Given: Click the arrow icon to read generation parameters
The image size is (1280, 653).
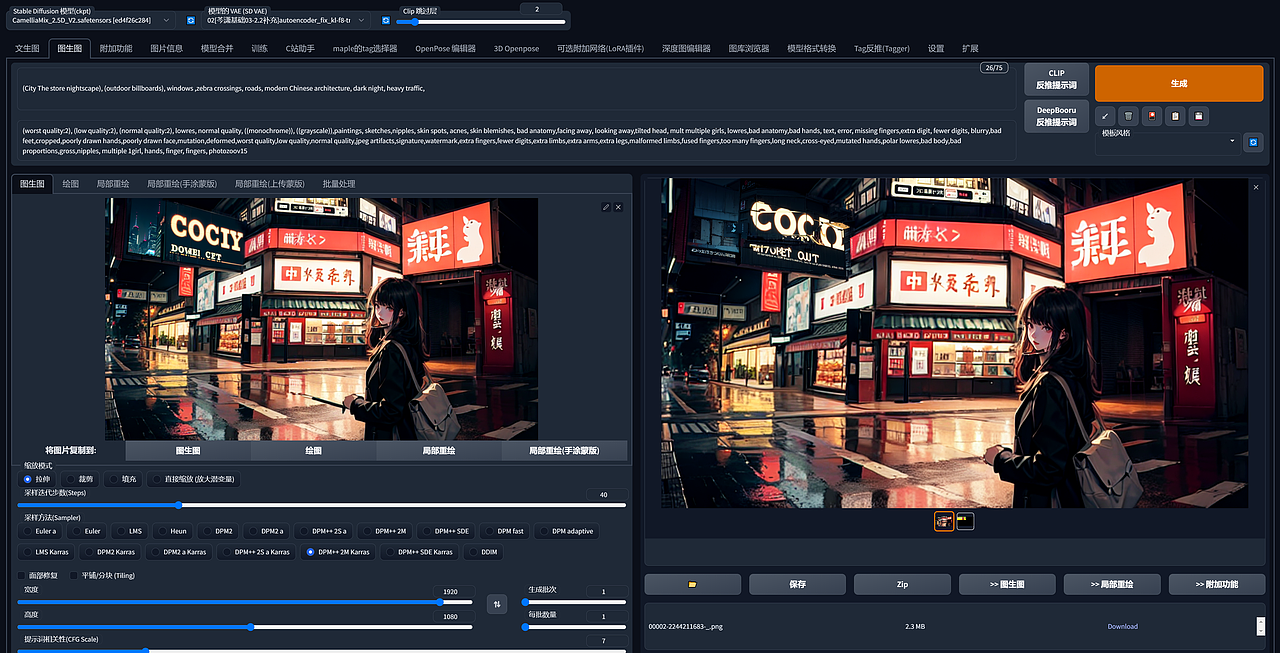Looking at the screenshot, I should tap(1105, 116).
